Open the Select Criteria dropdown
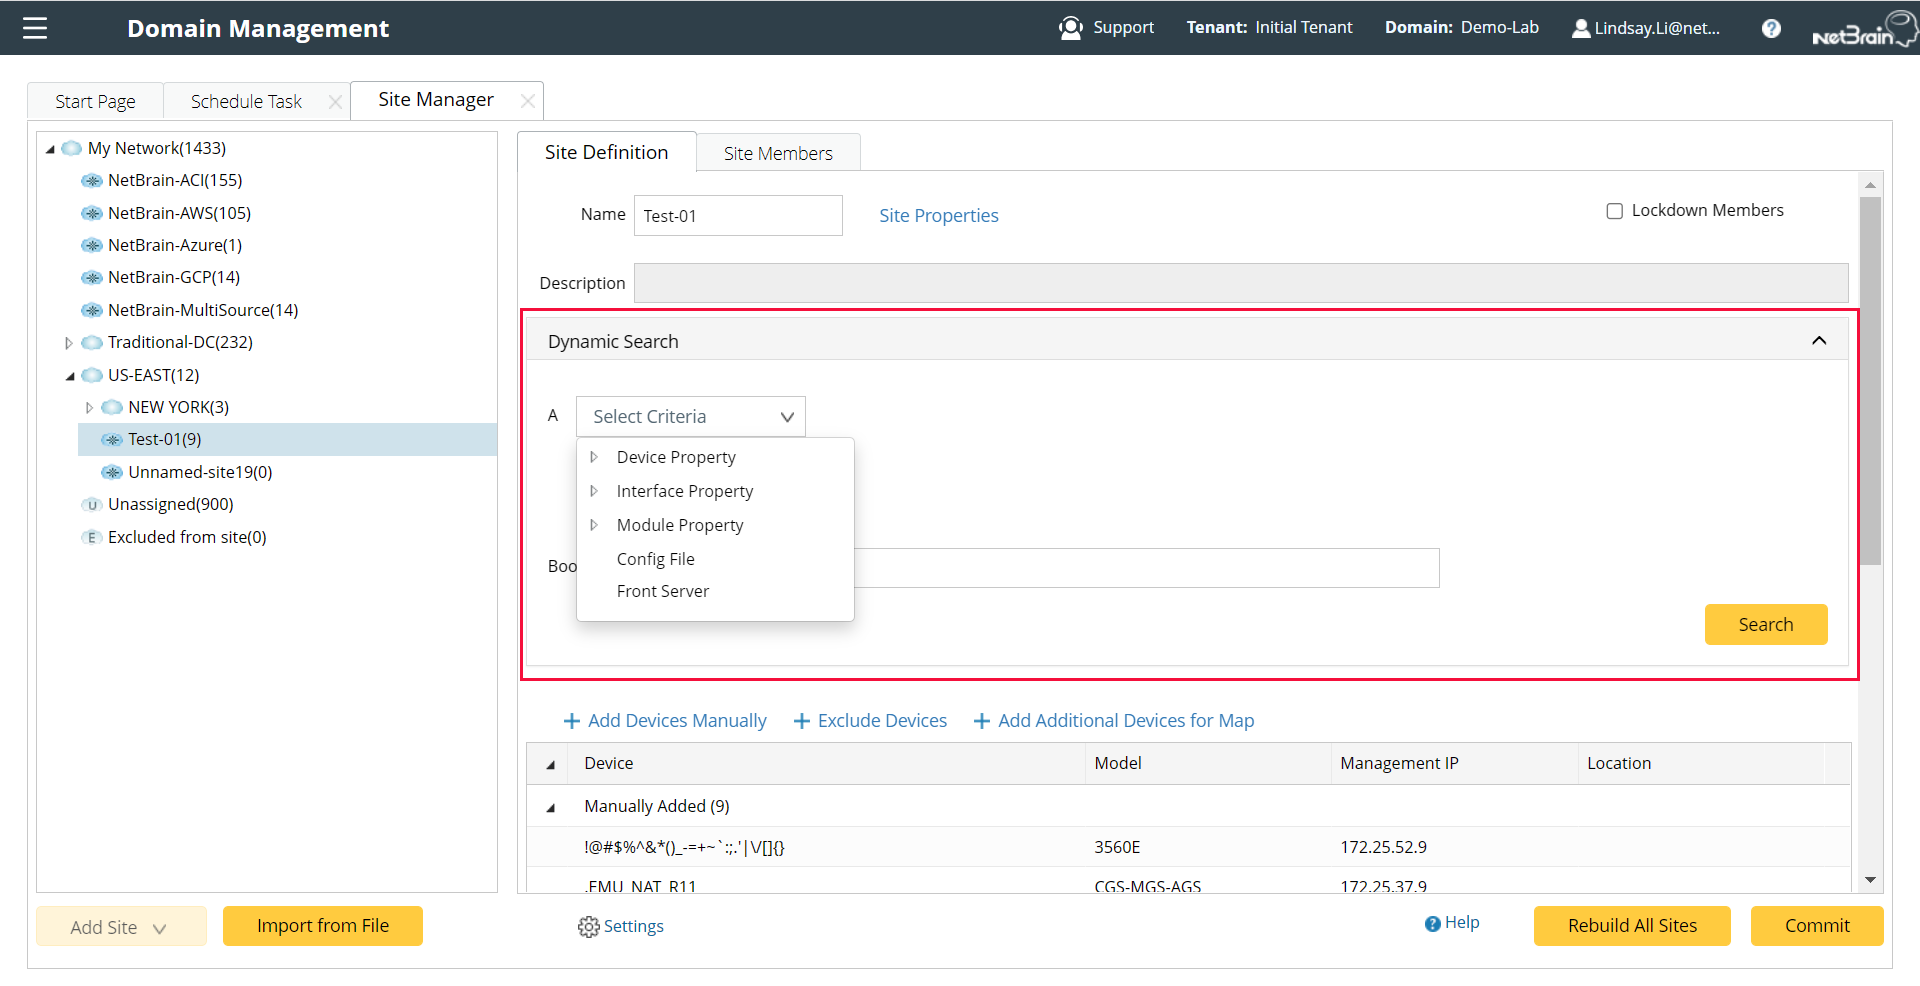 click(690, 417)
